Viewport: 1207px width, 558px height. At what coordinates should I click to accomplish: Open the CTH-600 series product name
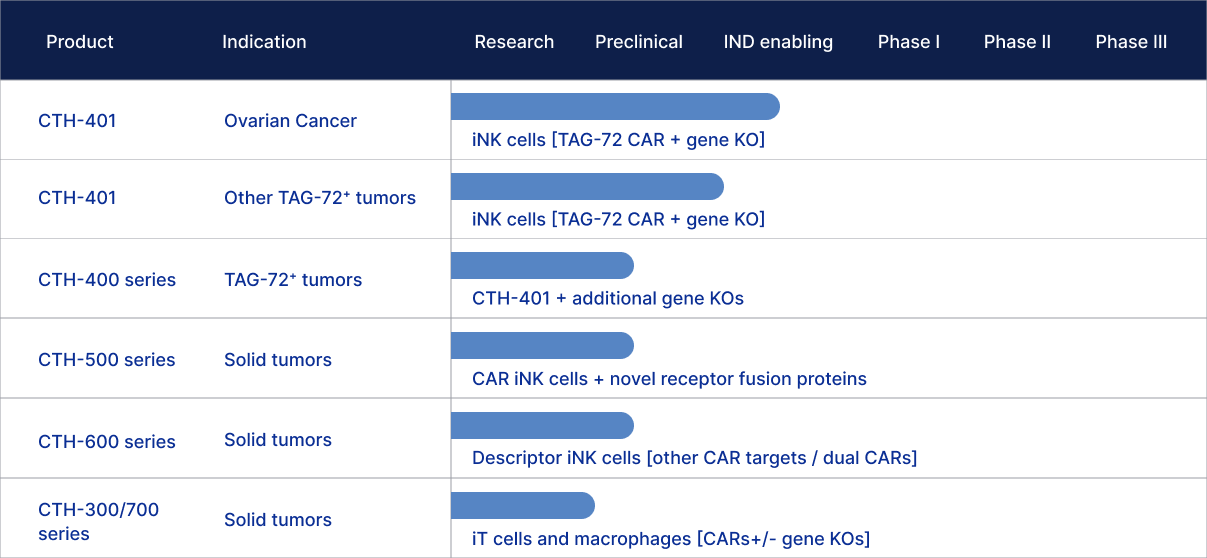[x=107, y=441]
